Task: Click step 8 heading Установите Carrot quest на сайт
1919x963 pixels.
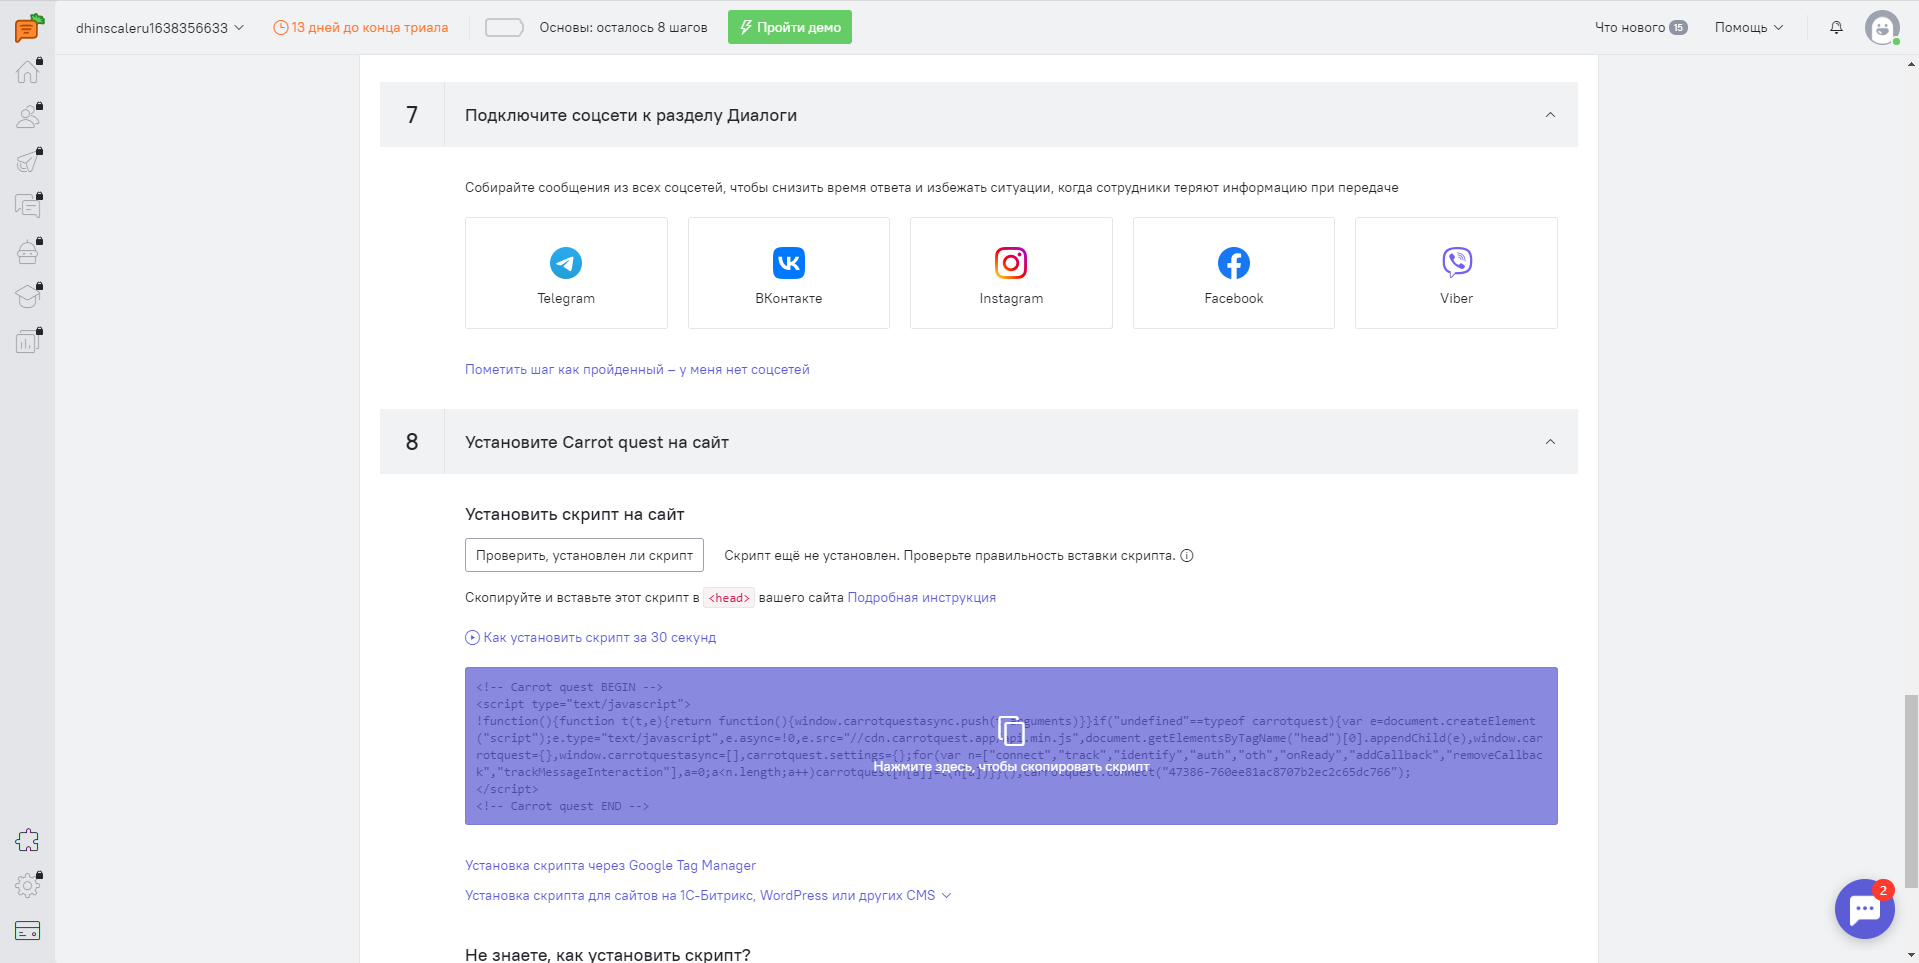Action: pos(597,442)
